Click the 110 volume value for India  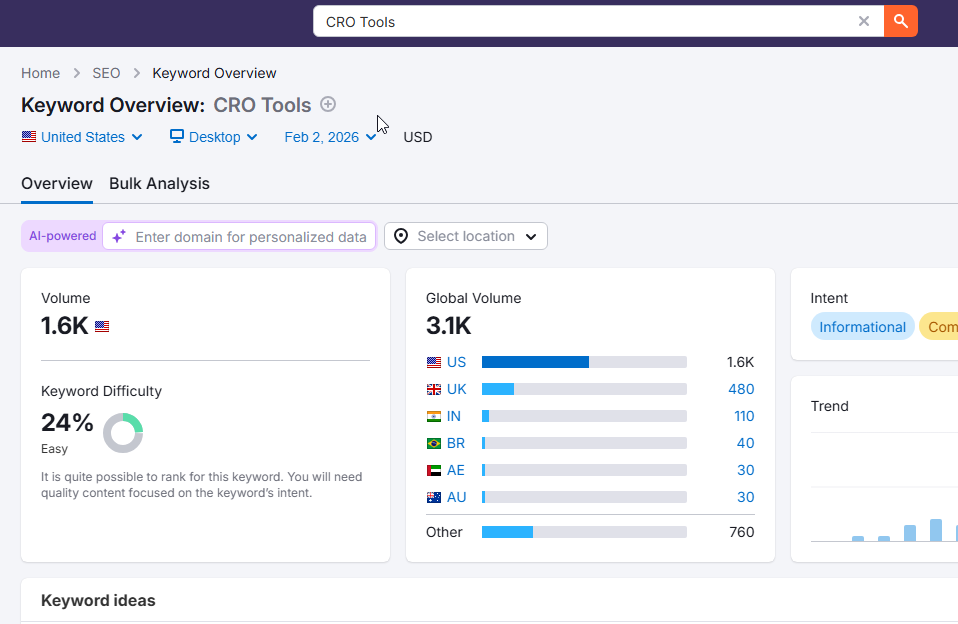pyautogui.click(x=744, y=416)
